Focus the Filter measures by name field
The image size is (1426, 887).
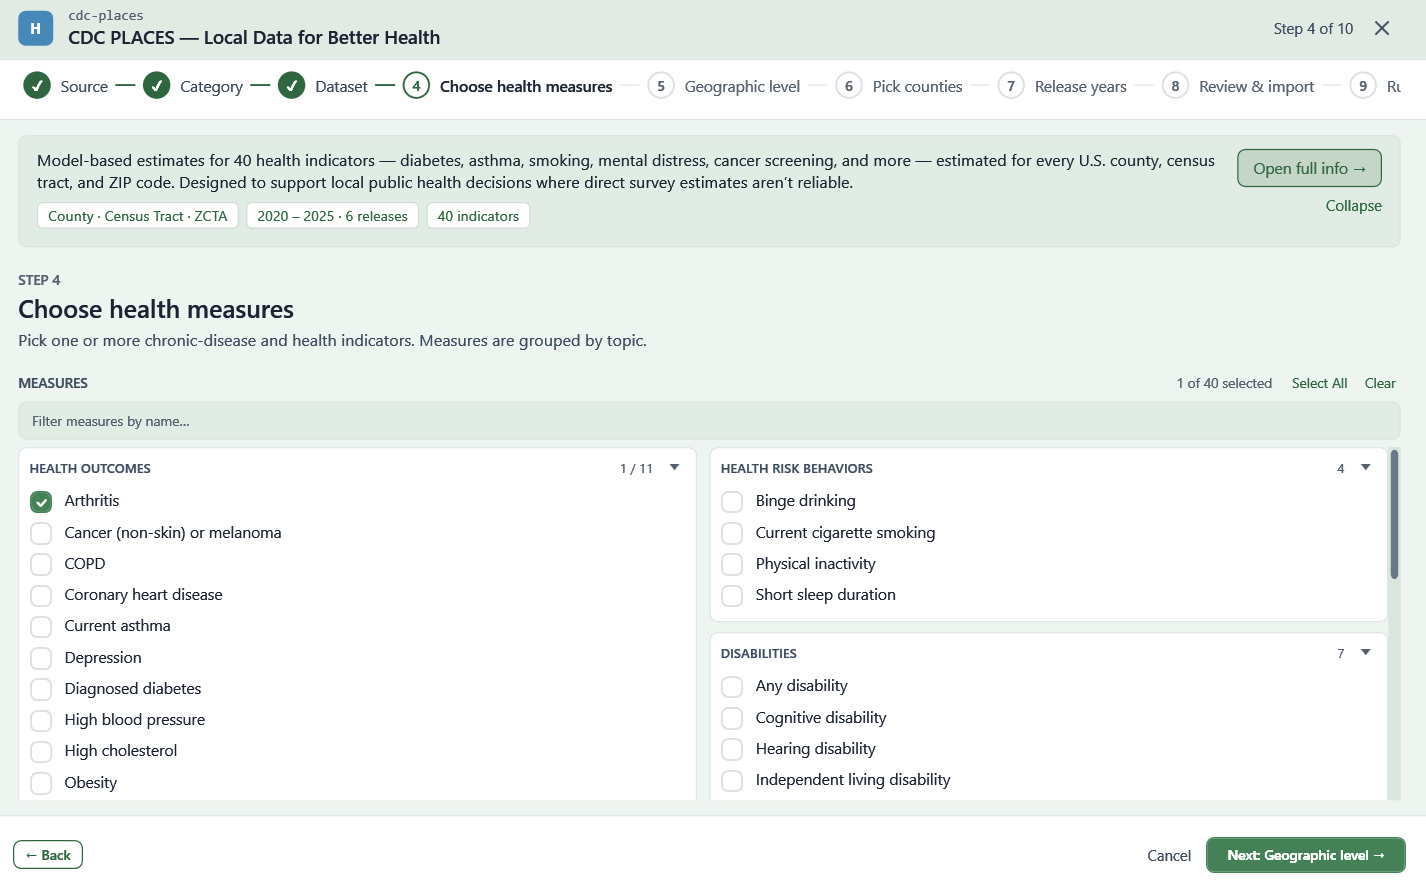(x=709, y=421)
